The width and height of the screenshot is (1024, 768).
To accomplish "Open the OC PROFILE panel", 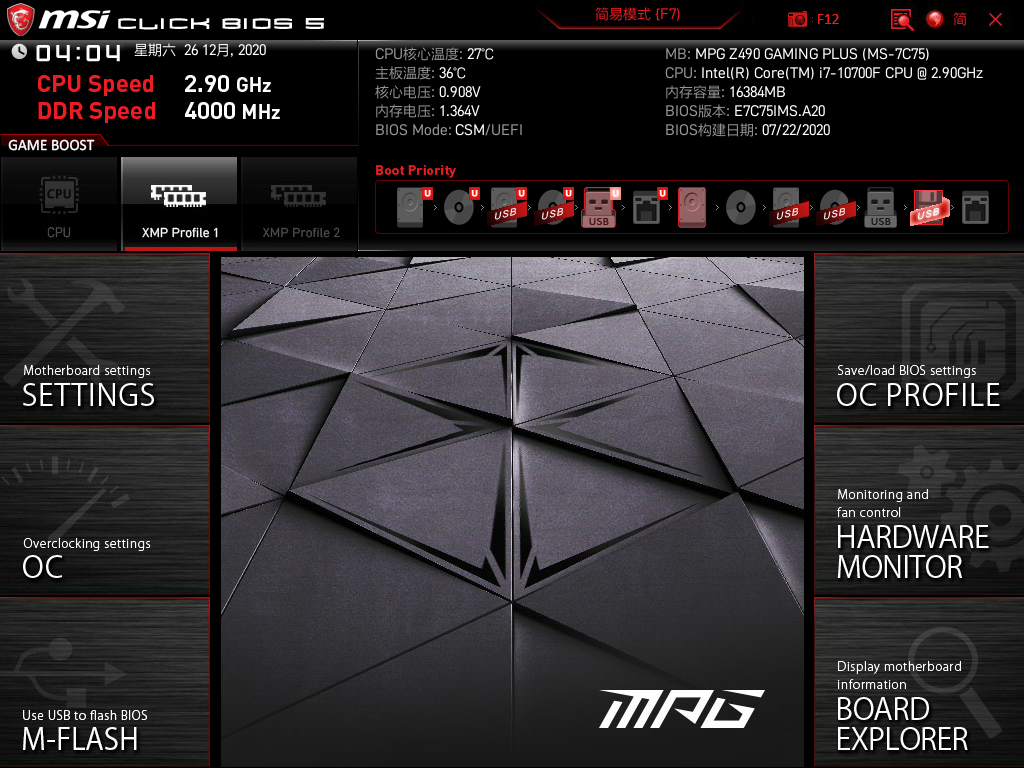I will tap(918, 340).
